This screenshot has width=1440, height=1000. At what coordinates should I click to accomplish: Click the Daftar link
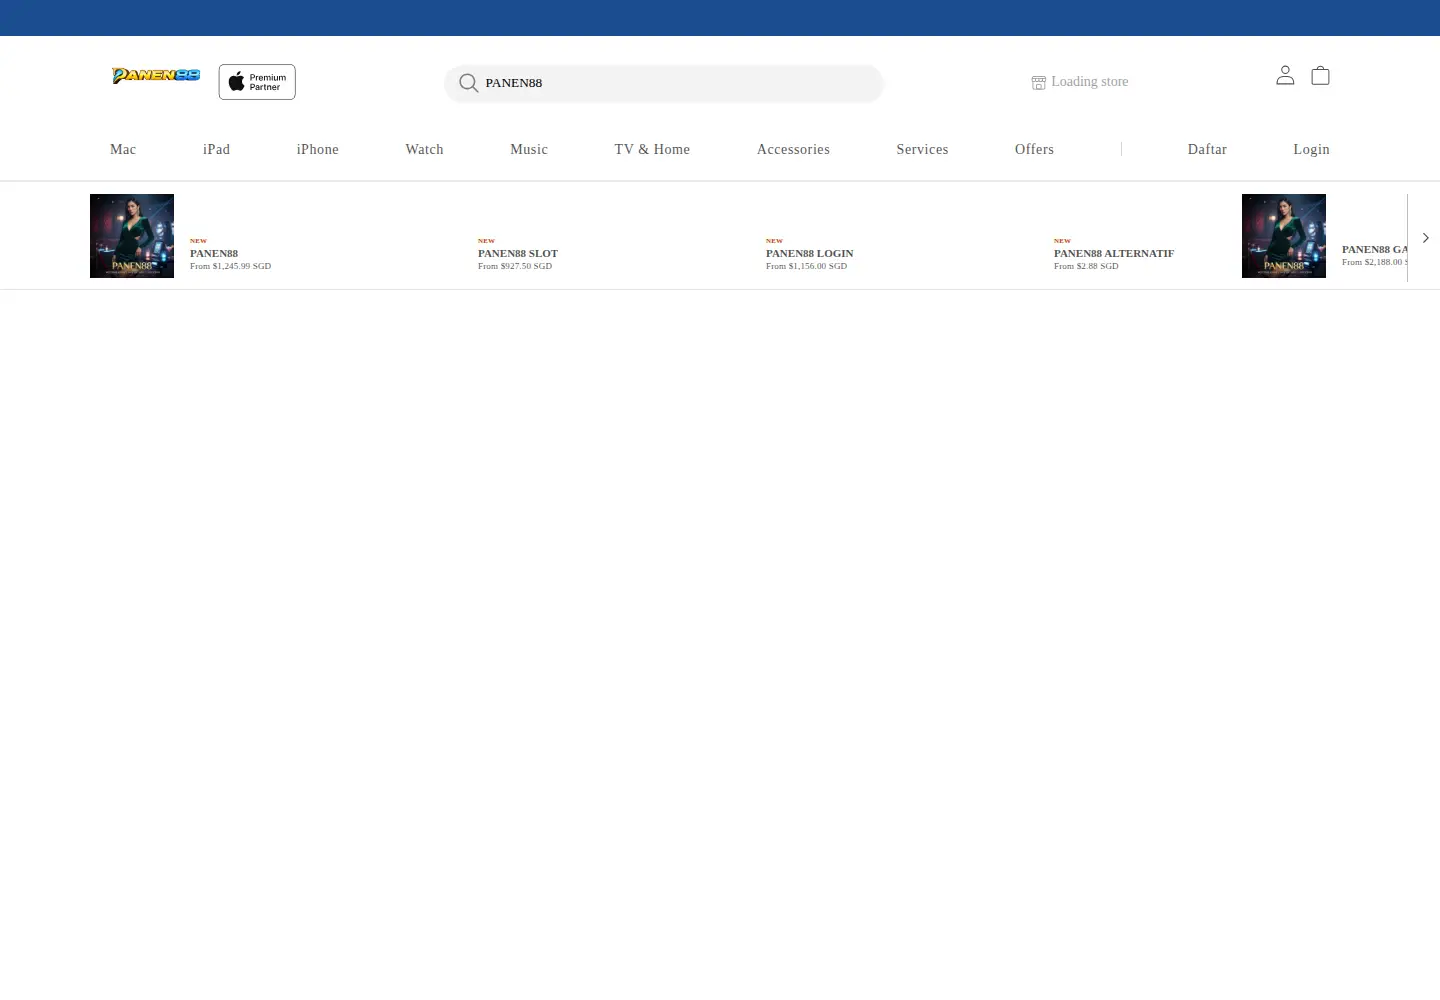(x=1207, y=149)
